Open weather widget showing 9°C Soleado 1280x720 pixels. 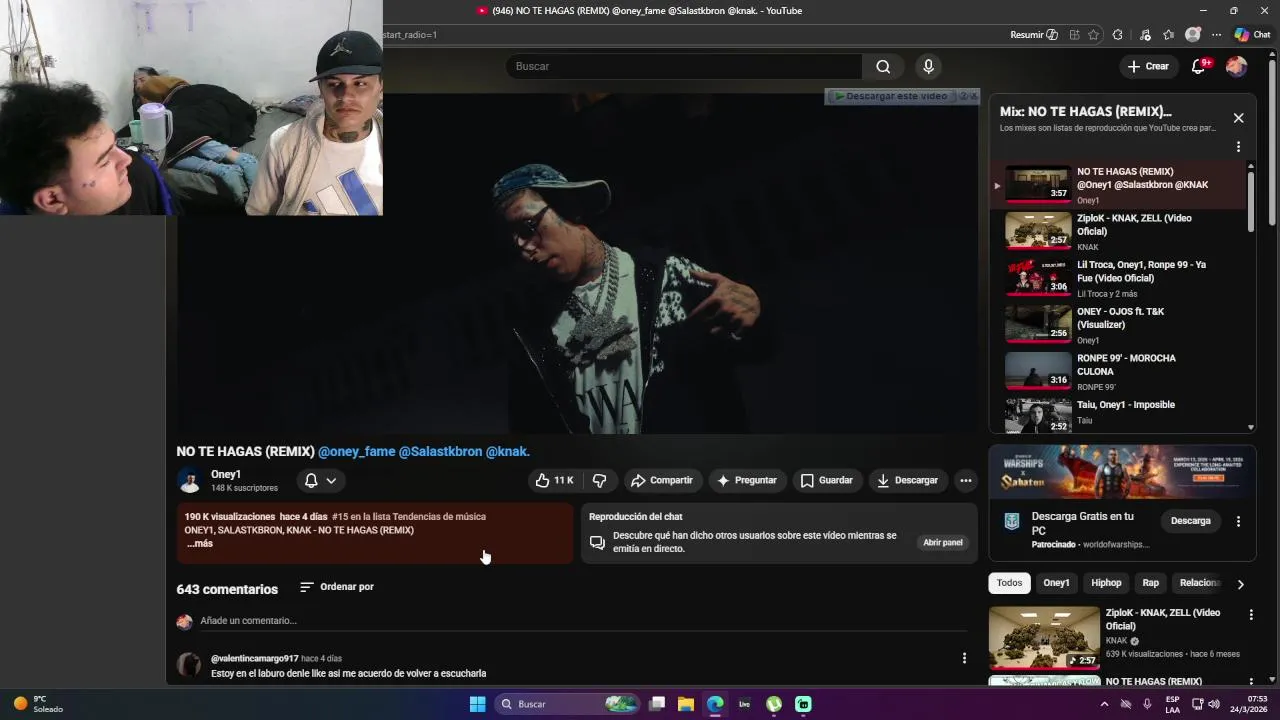tap(38, 704)
